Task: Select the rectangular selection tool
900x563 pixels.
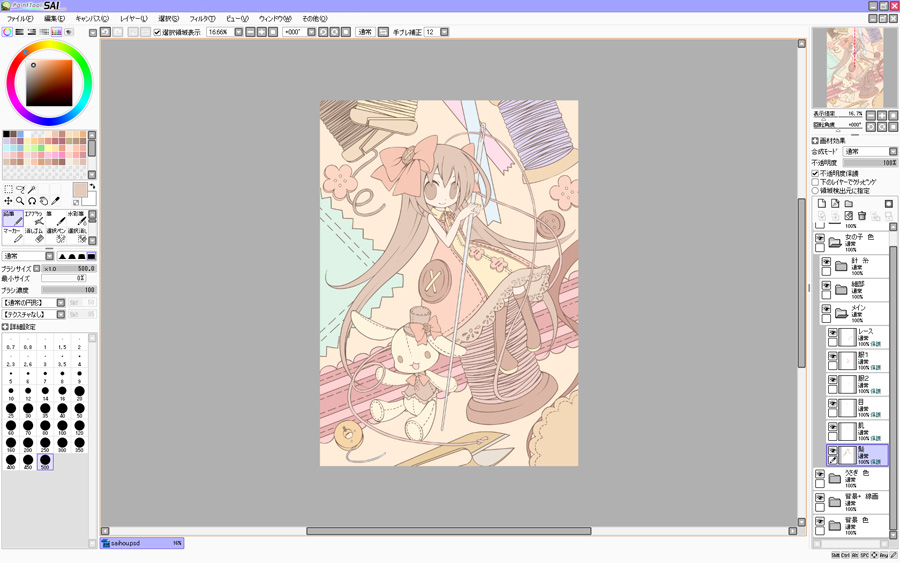Action: [8, 189]
